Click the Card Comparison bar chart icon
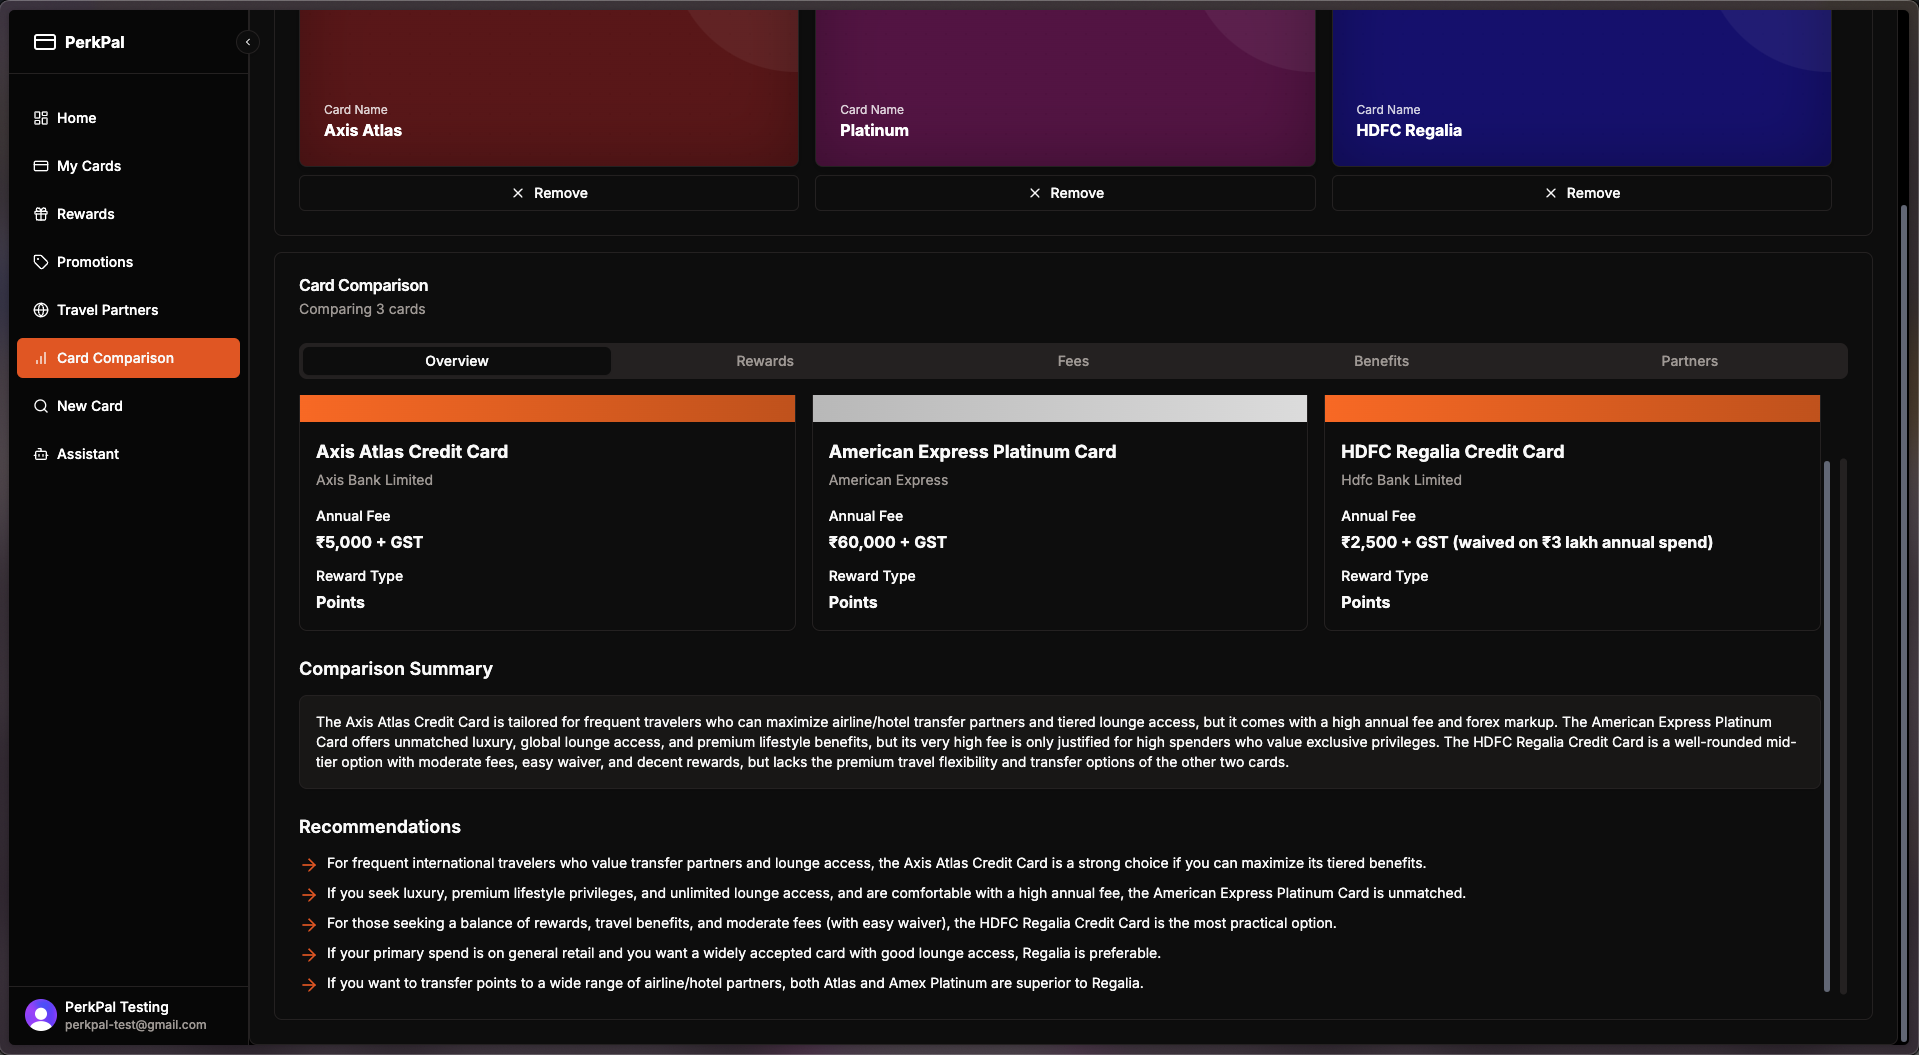This screenshot has width=1919, height=1055. click(41, 358)
